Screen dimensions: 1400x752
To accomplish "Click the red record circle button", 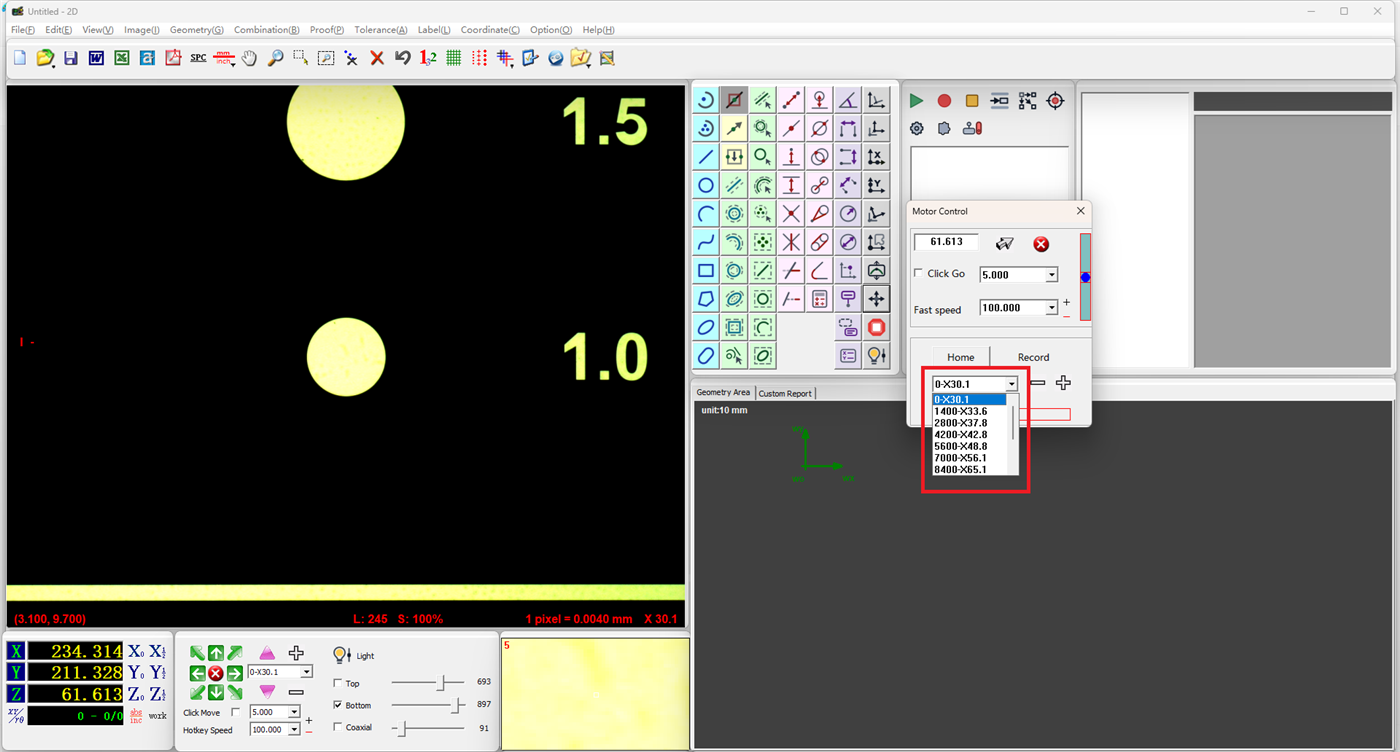I will coord(944,101).
